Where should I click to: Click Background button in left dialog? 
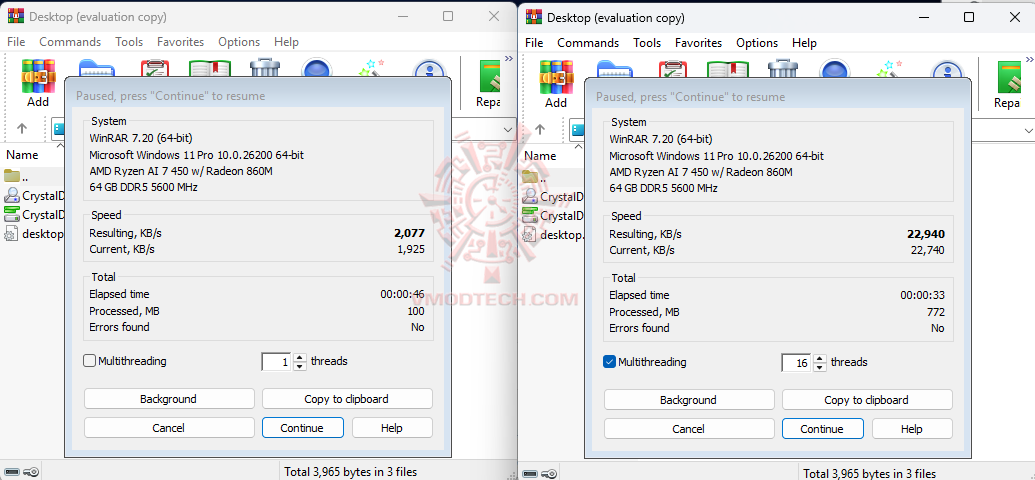[x=169, y=399]
